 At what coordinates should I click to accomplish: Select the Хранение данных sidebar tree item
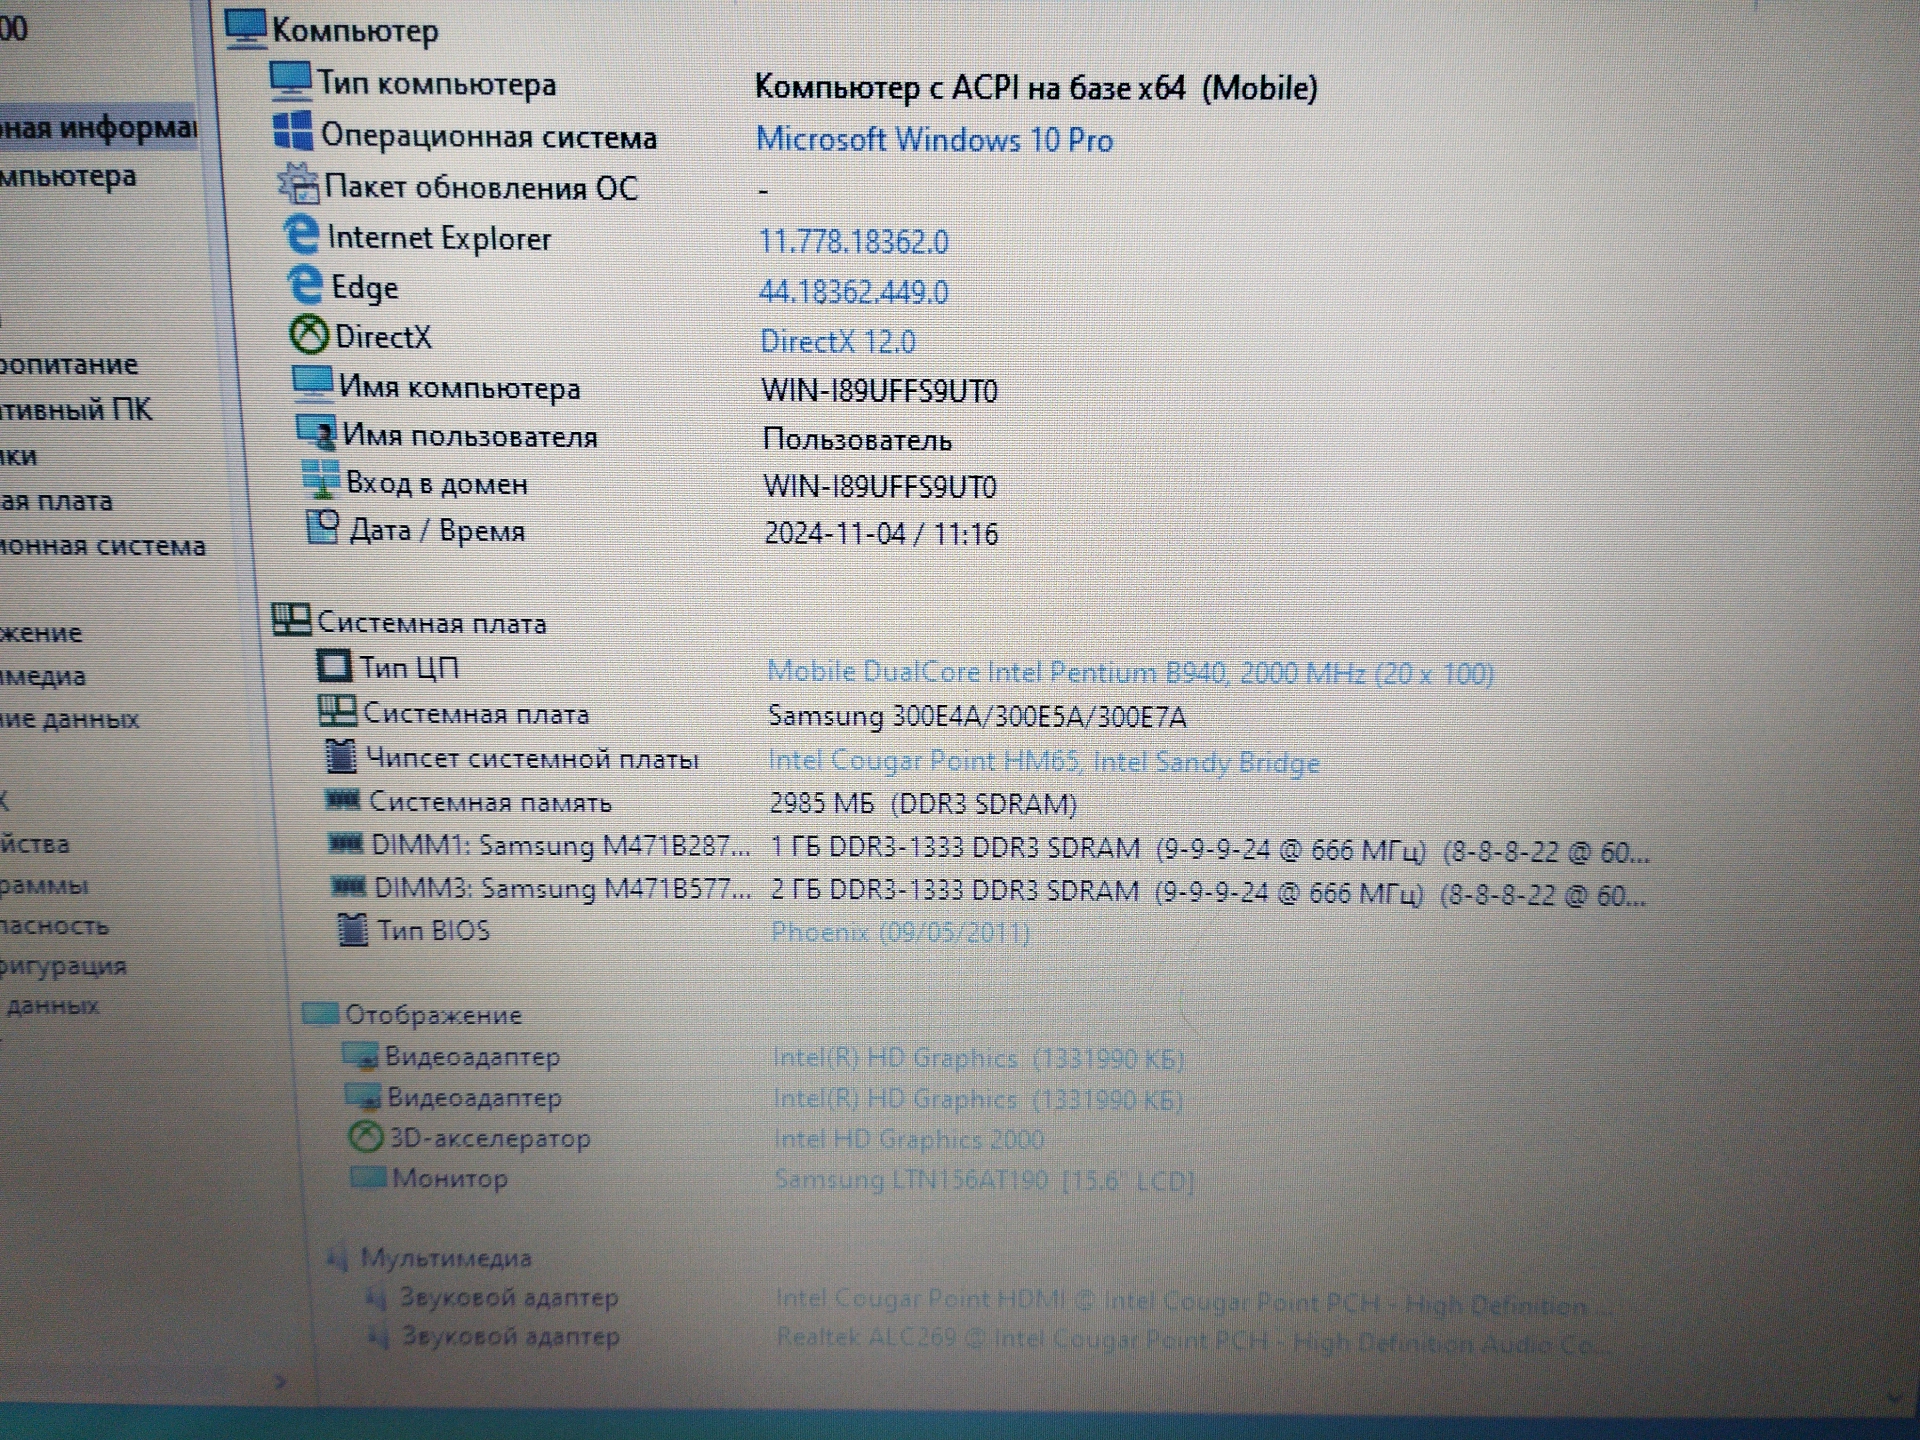coord(69,718)
